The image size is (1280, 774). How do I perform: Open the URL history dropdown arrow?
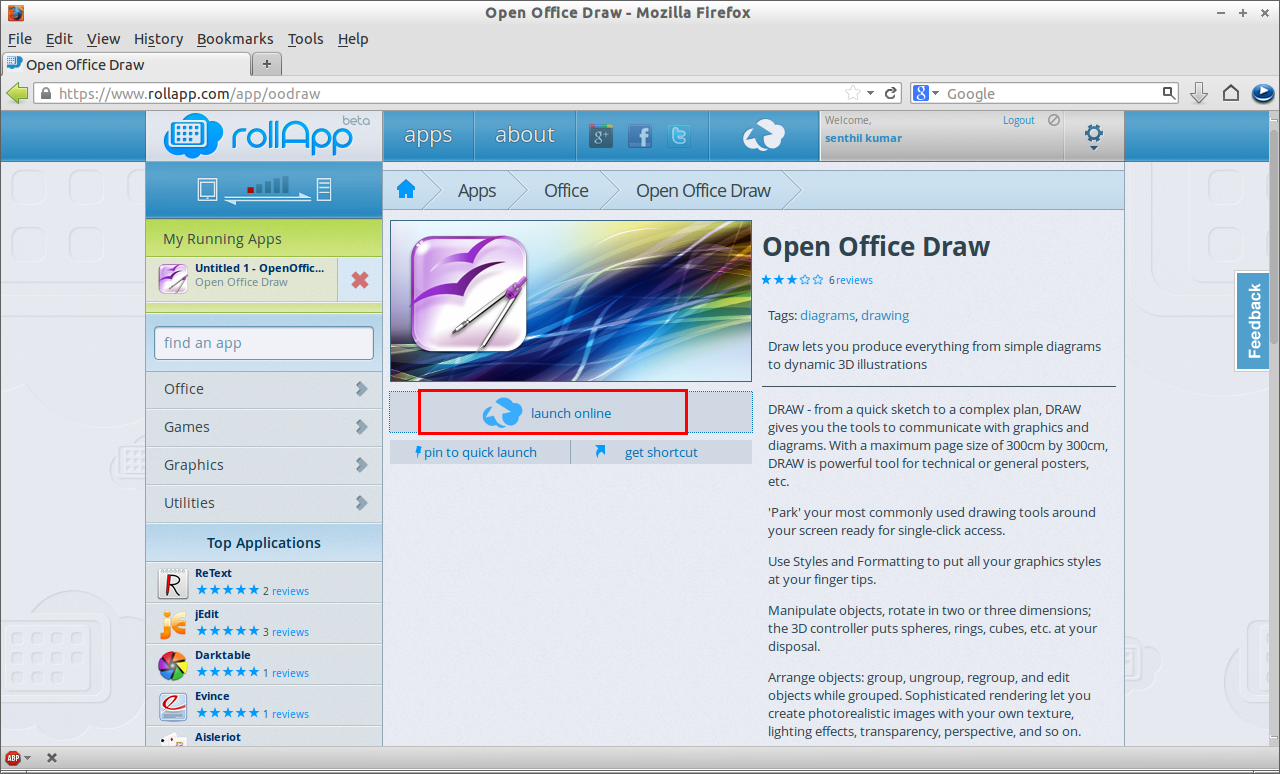click(x=871, y=93)
